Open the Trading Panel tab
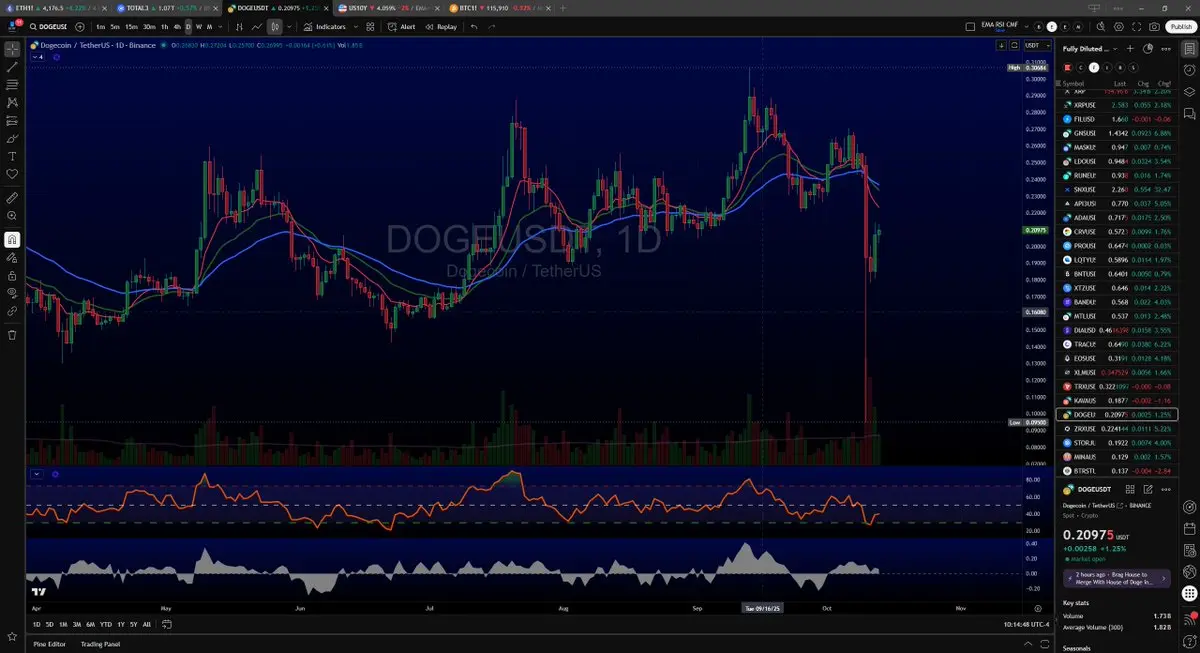This screenshot has width=1200, height=653. pos(100,644)
